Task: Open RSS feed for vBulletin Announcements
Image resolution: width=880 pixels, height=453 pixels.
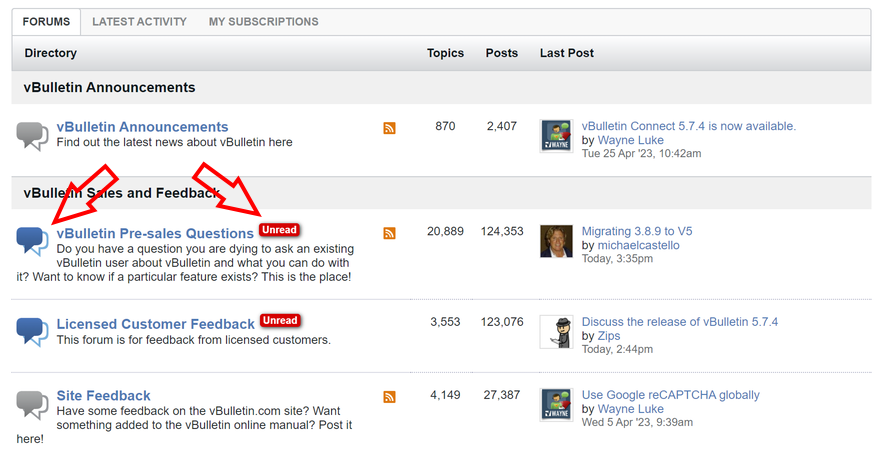Action: [x=389, y=128]
